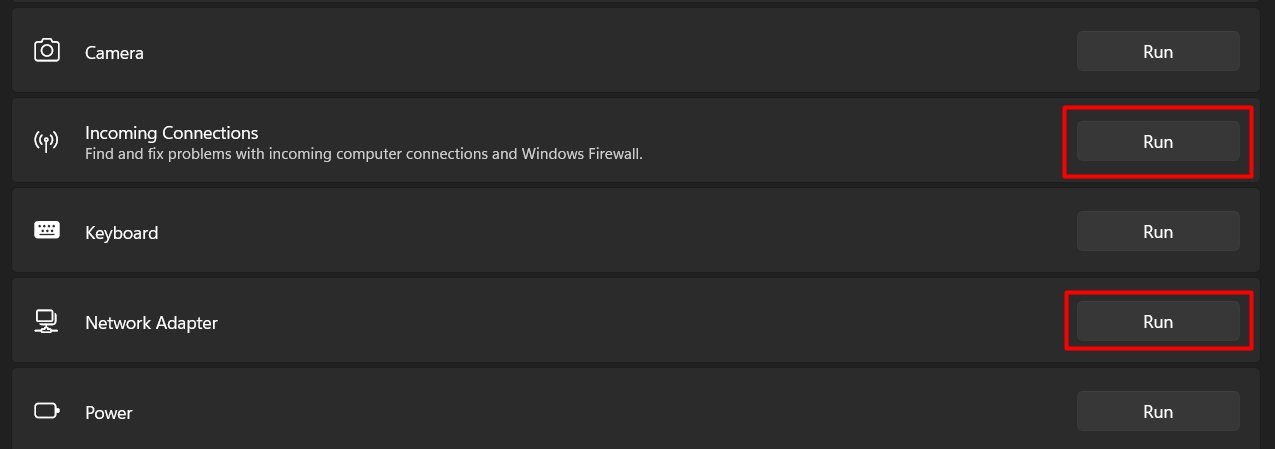
Task: Run the Camera troubleshooter
Action: click(1157, 51)
